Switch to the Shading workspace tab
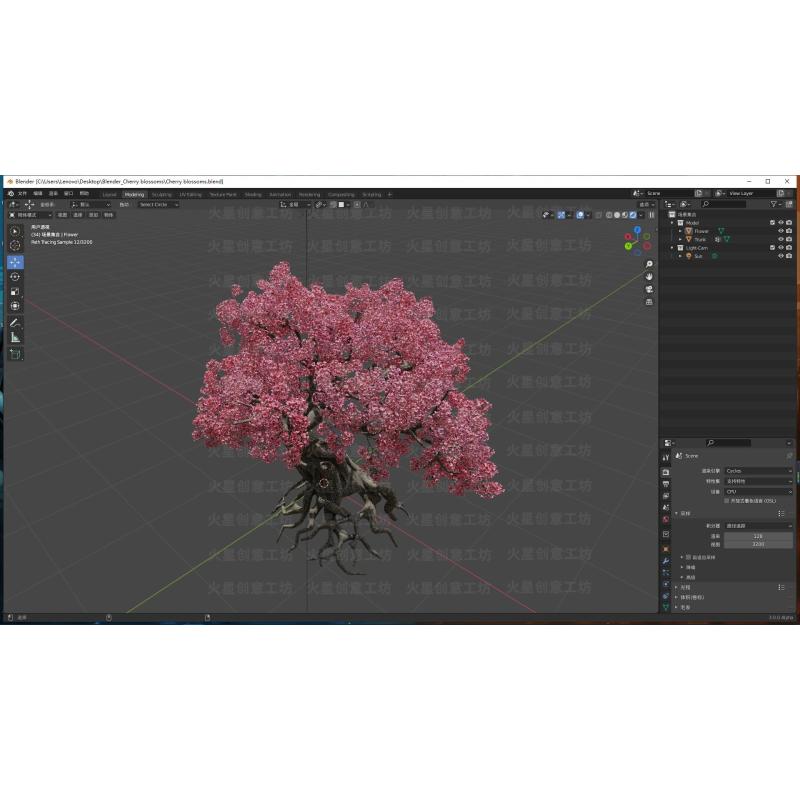Image resolution: width=800 pixels, height=800 pixels. pos(253,194)
